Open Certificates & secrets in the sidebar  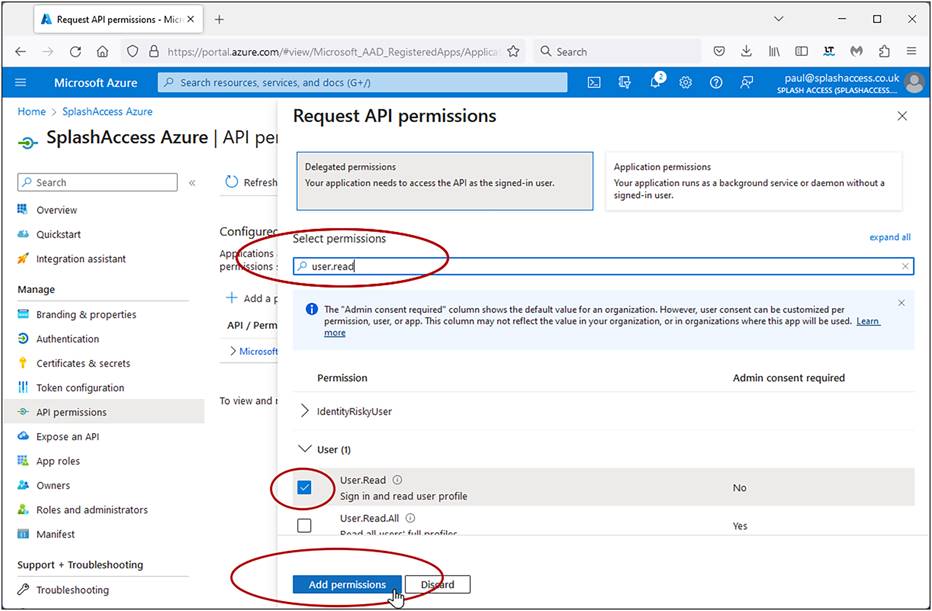83,363
